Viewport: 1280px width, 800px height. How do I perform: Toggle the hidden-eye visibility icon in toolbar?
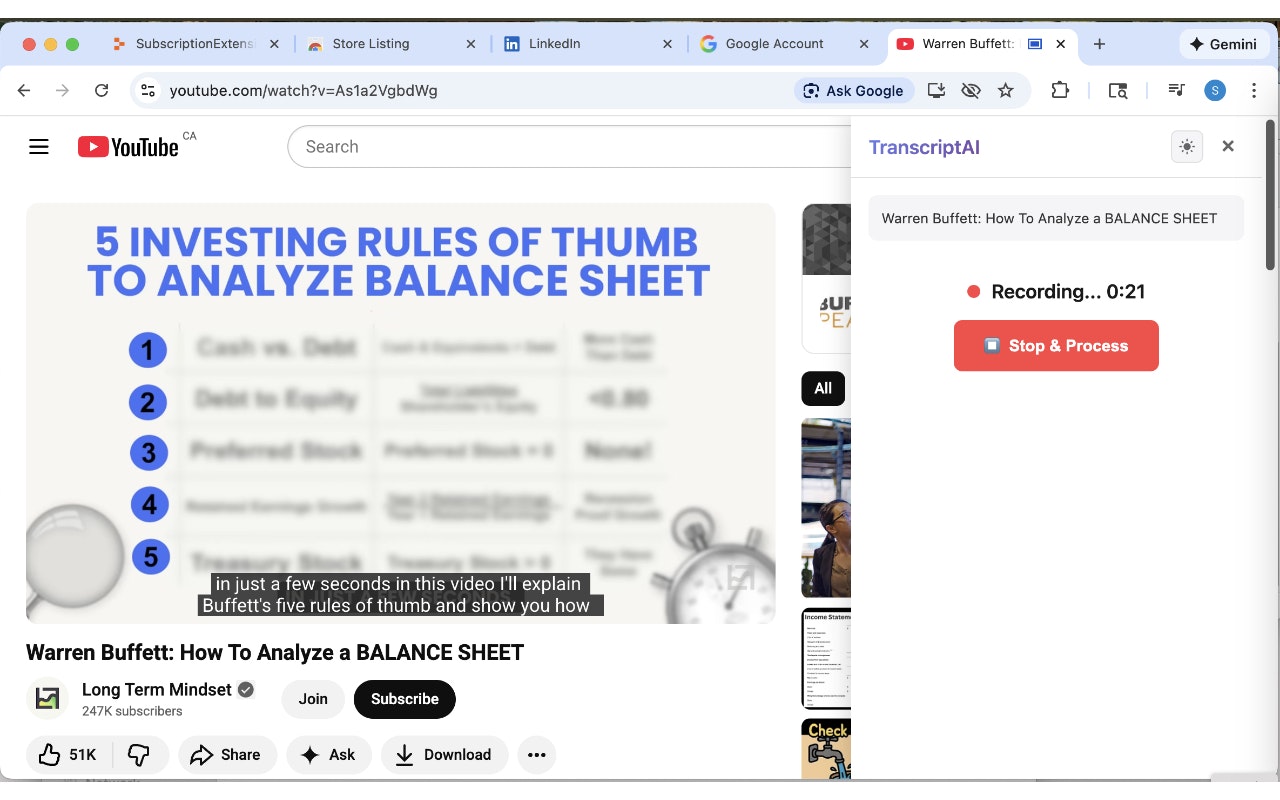click(970, 90)
